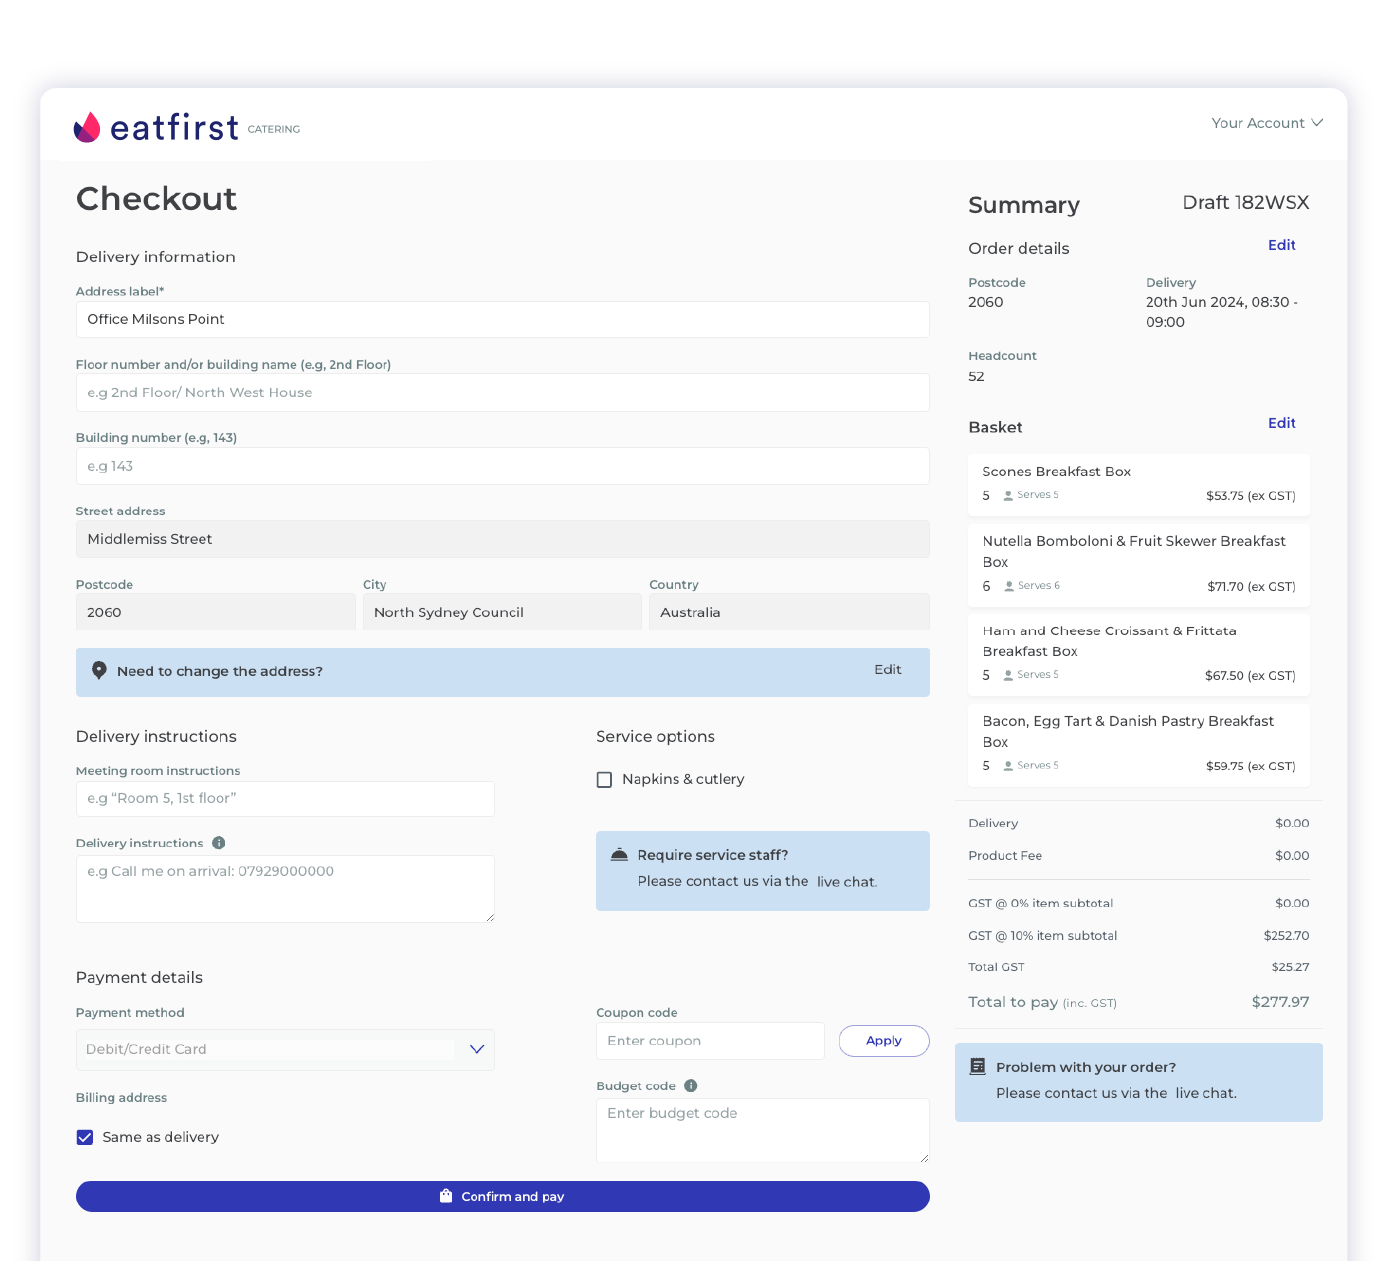Click the $53.75 (ex GST) price
This screenshot has height=1261, width=1399.
click(1250, 496)
